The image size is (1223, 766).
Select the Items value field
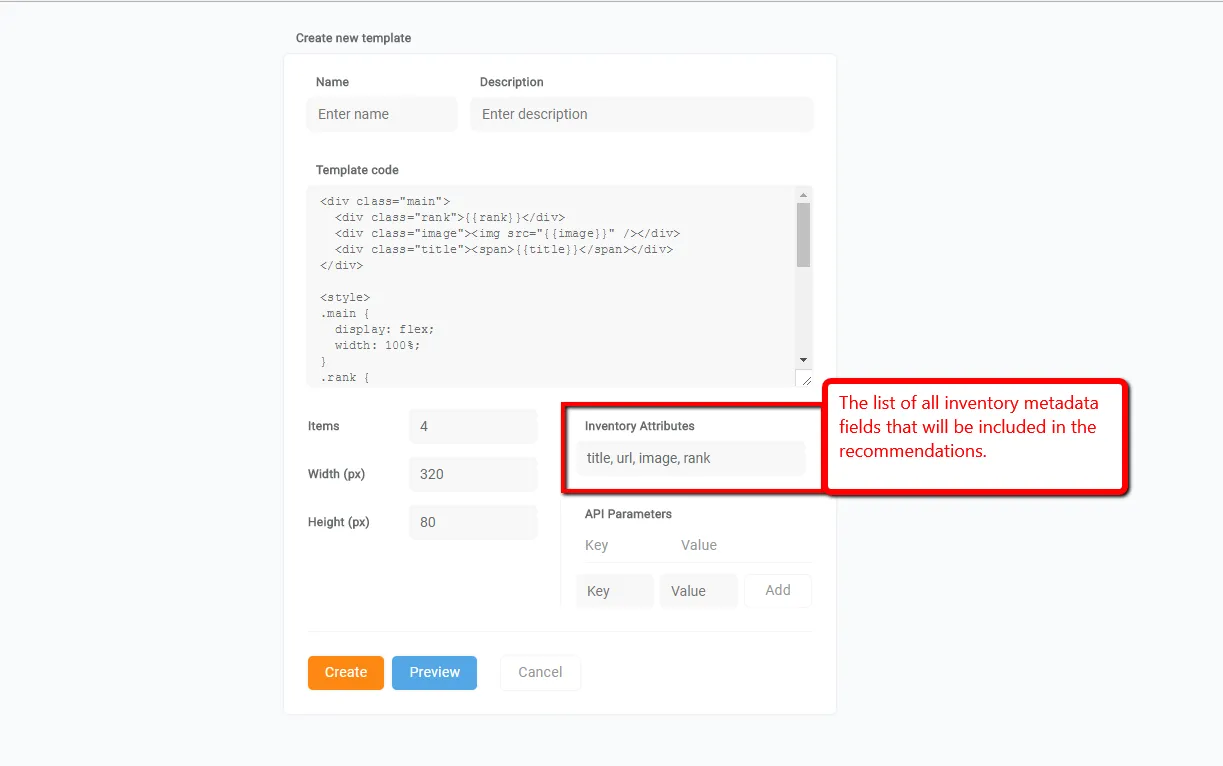(x=473, y=426)
